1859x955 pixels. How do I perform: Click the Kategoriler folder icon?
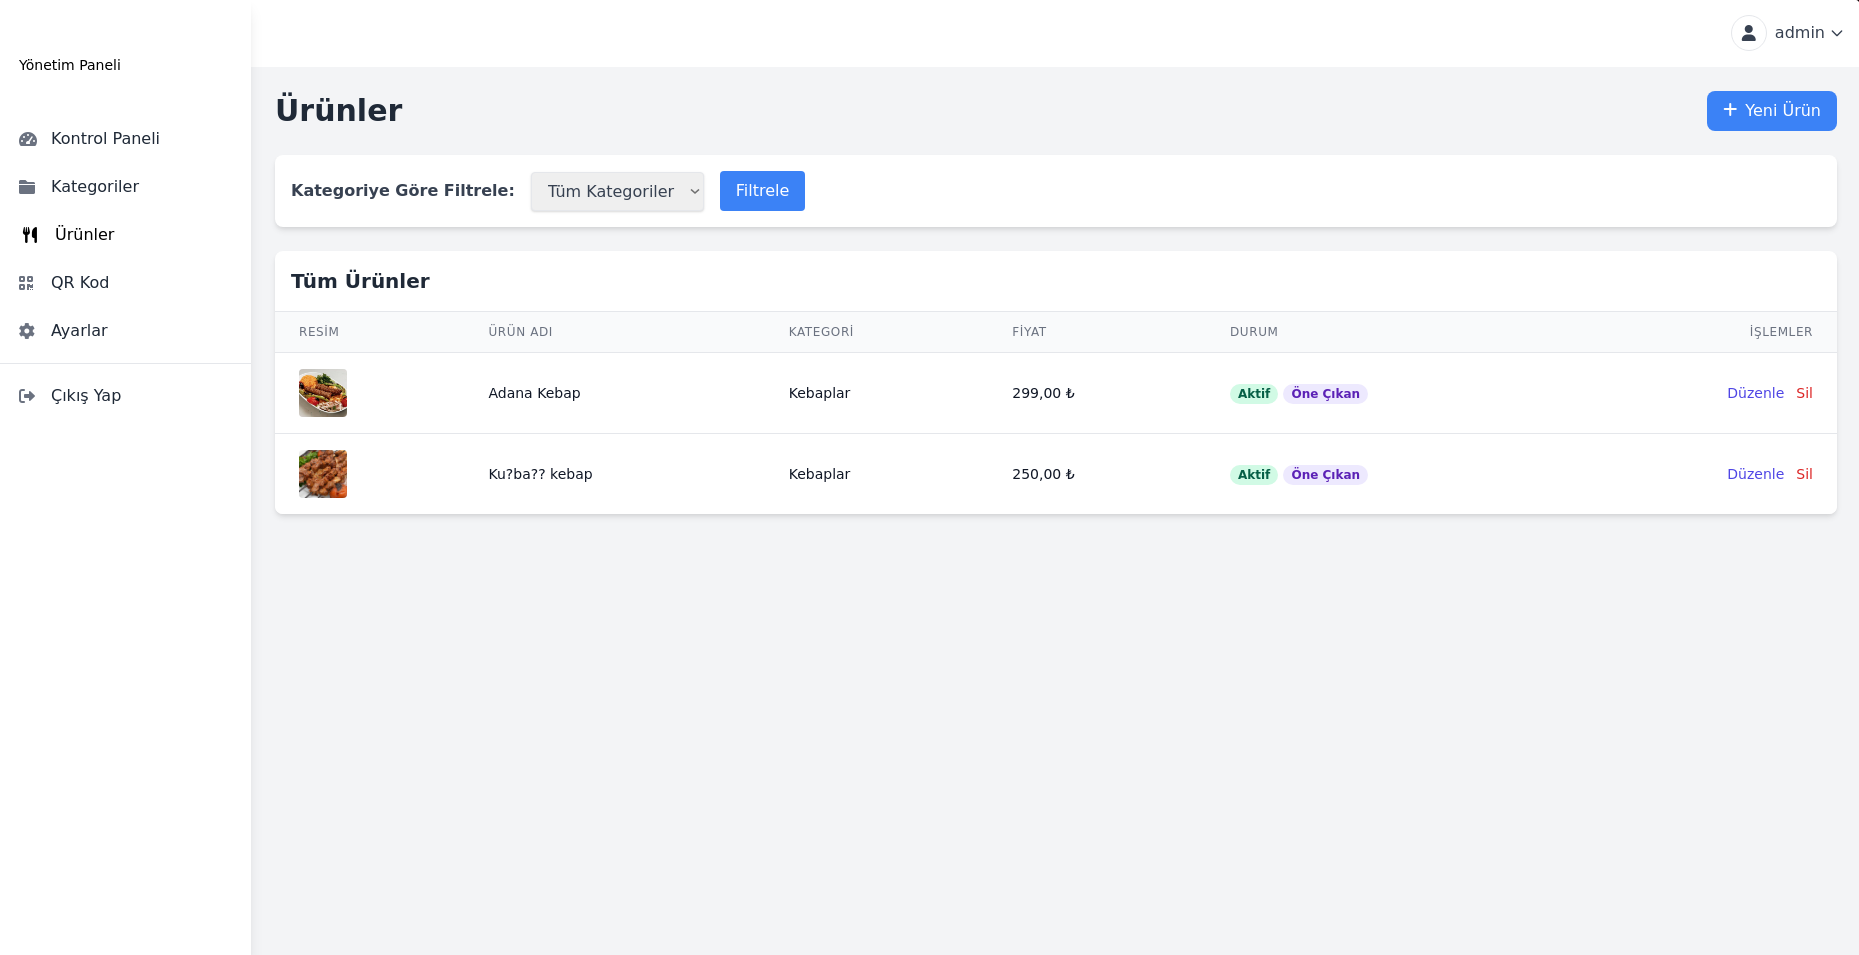(x=27, y=187)
